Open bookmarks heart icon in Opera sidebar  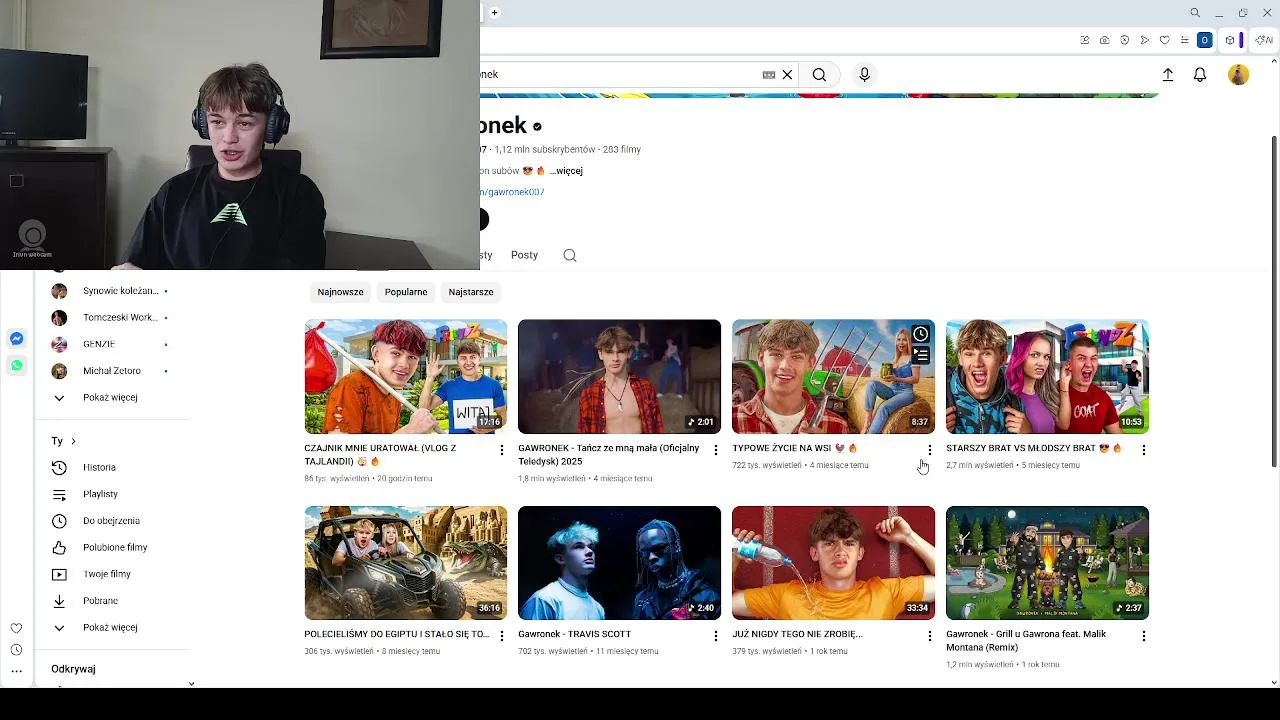tap(16, 628)
